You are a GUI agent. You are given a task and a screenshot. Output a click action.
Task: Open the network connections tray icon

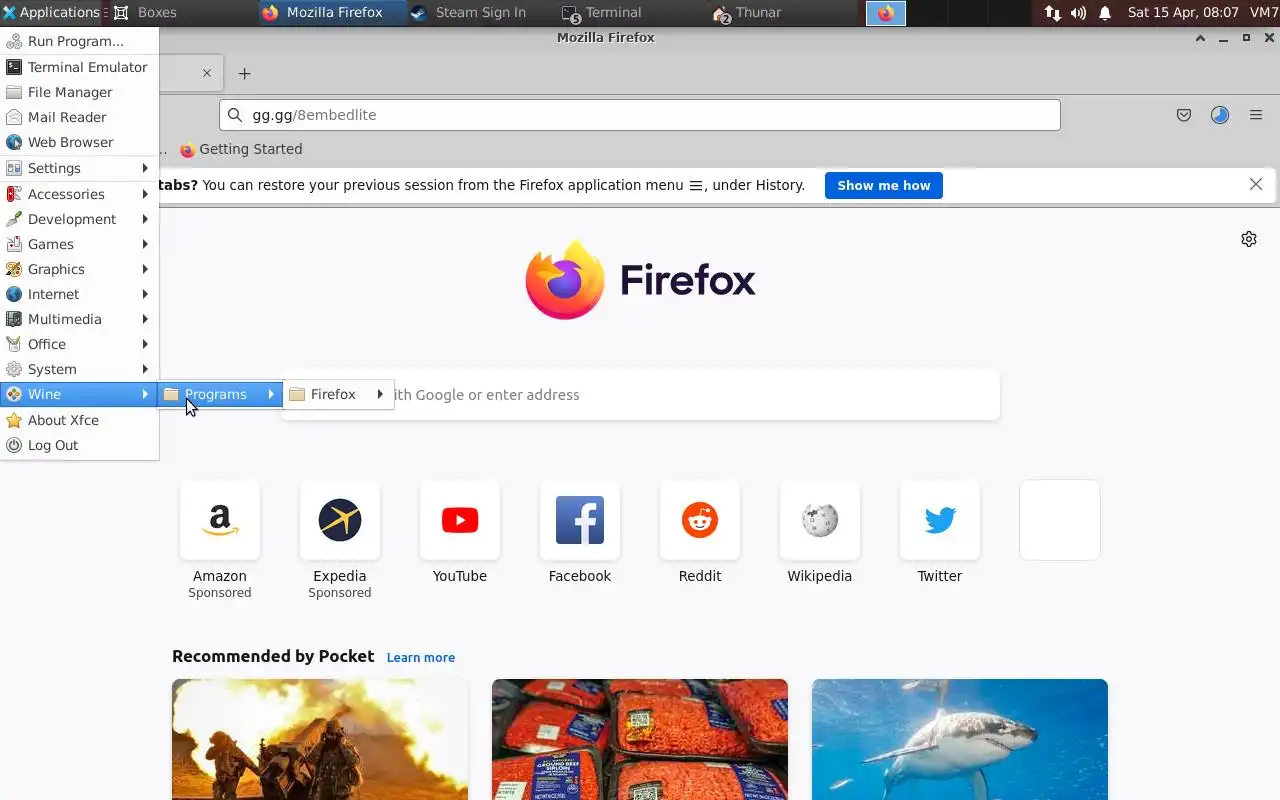[1052, 13]
